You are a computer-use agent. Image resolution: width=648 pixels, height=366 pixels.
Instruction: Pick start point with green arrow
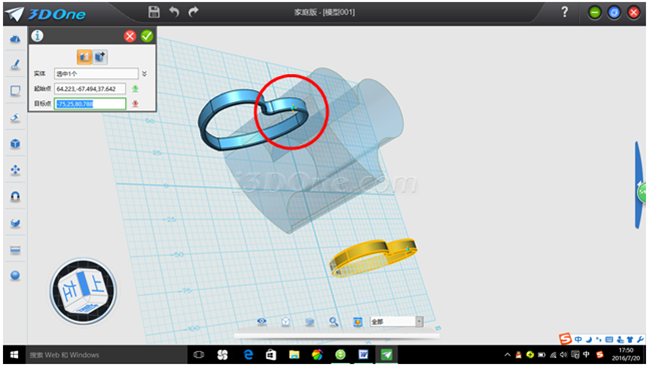135,89
